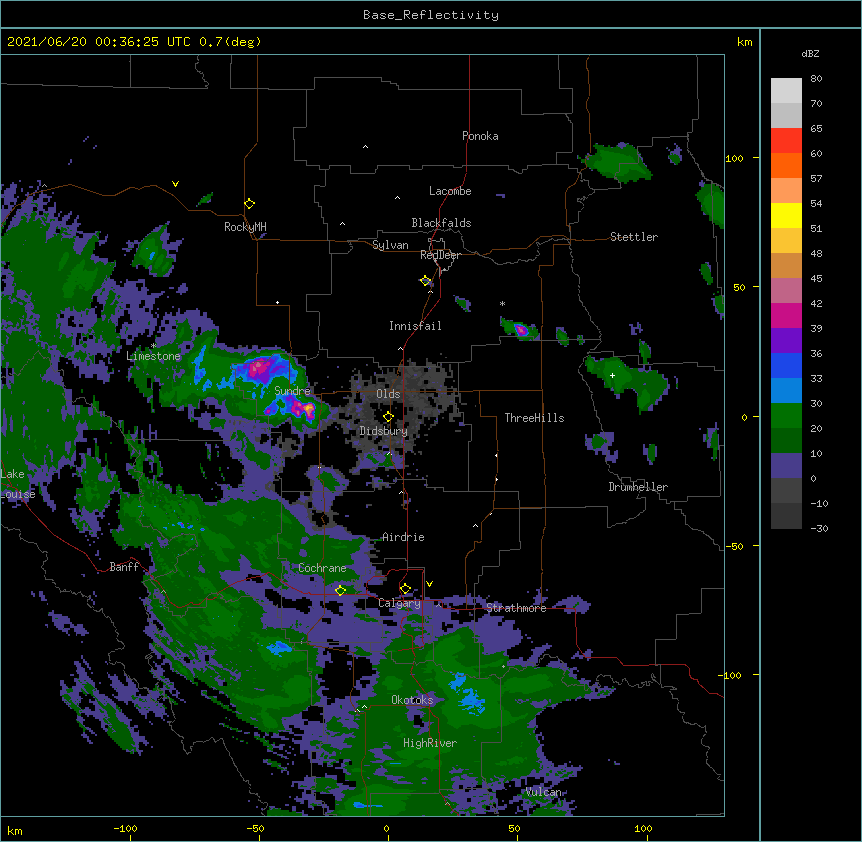This screenshot has height=842, width=862.
Task: Click the asterisk marker above Limestone label
Action: (154, 346)
